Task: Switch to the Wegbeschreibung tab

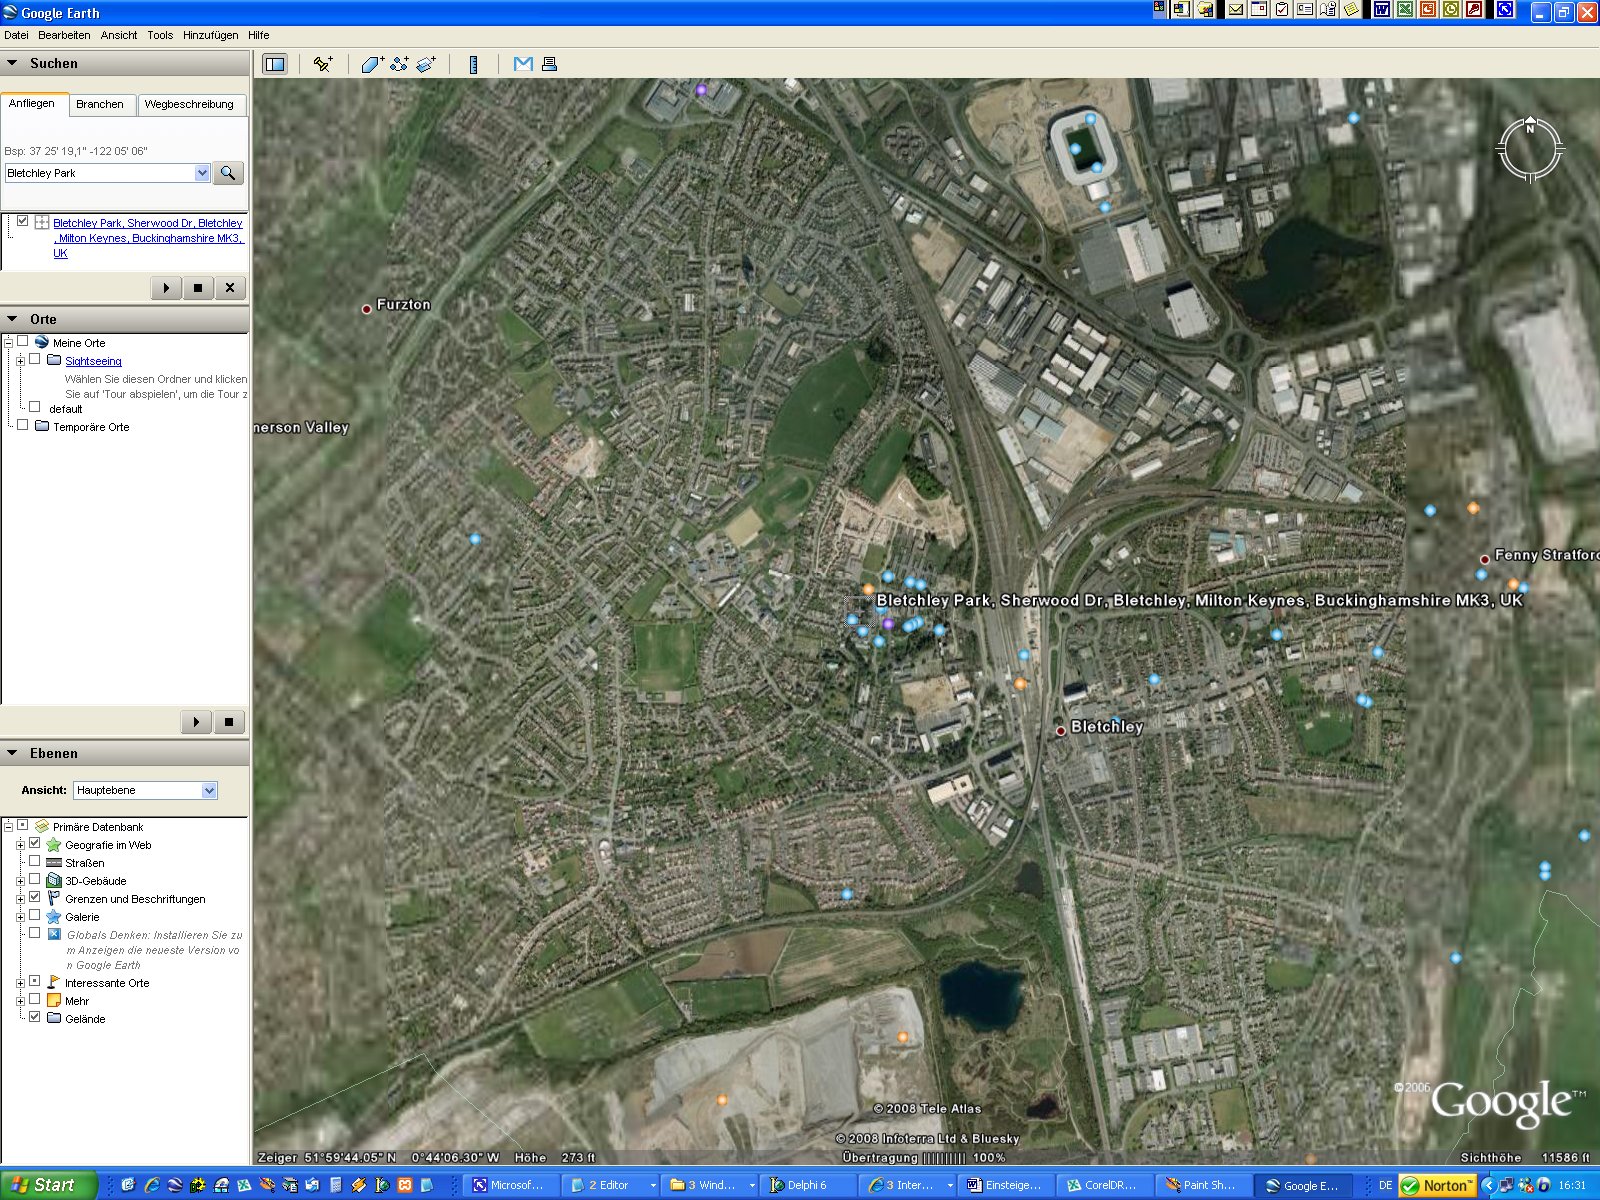Action: point(189,104)
